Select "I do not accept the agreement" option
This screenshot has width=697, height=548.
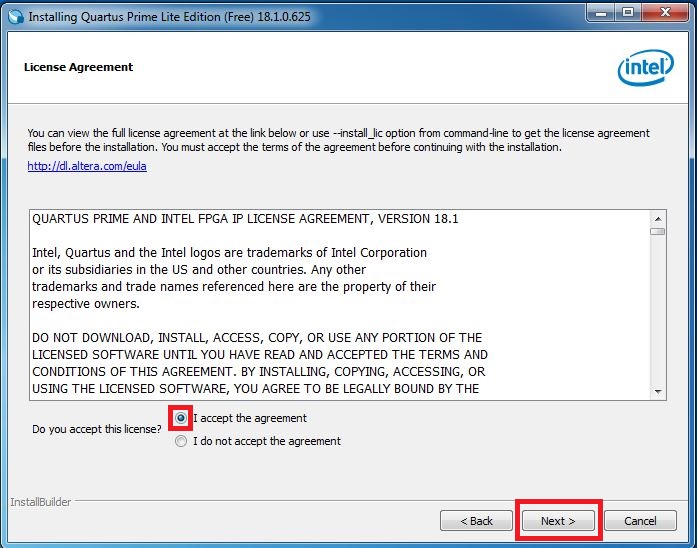[181, 441]
